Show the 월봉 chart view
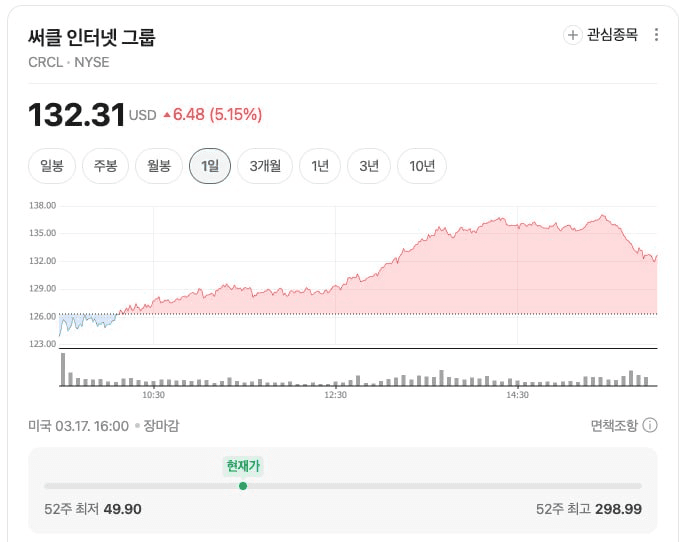This screenshot has height=542, width=700. coord(159,166)
